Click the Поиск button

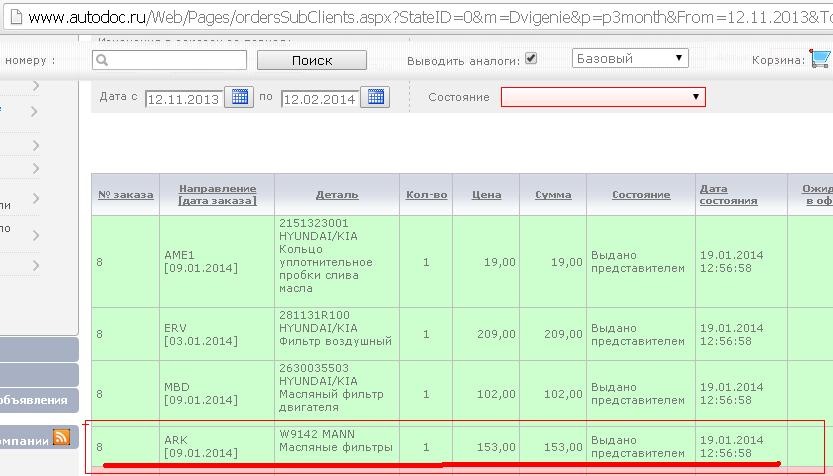312,60
